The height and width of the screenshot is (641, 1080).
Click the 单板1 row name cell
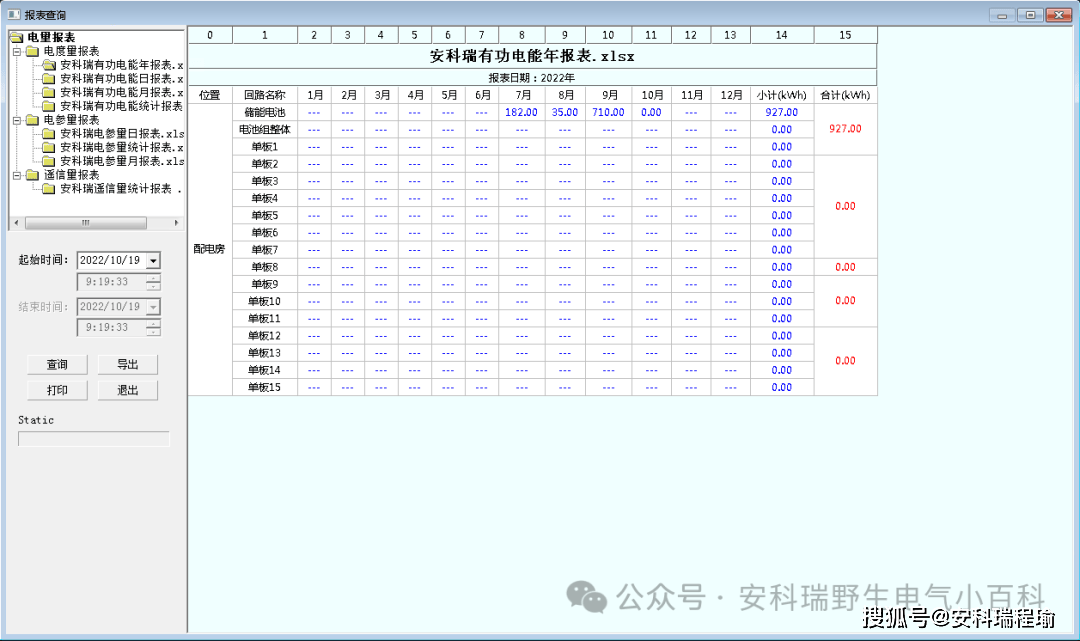click(x=264, y=147)
